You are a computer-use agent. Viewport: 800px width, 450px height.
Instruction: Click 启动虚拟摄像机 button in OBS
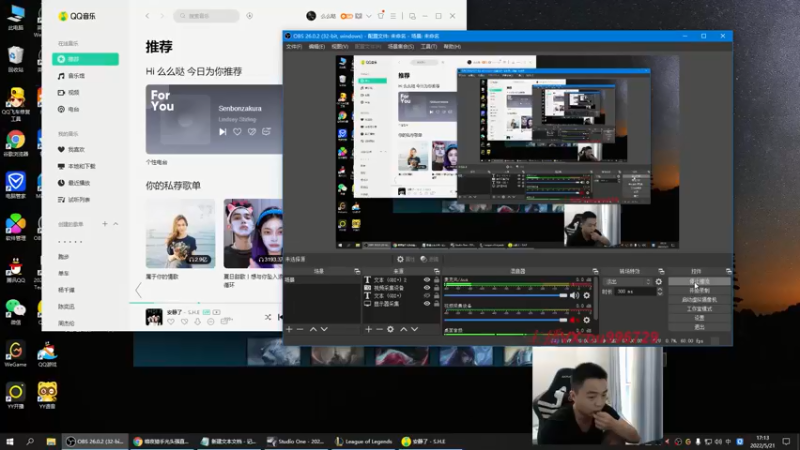(x=699, y=299)
